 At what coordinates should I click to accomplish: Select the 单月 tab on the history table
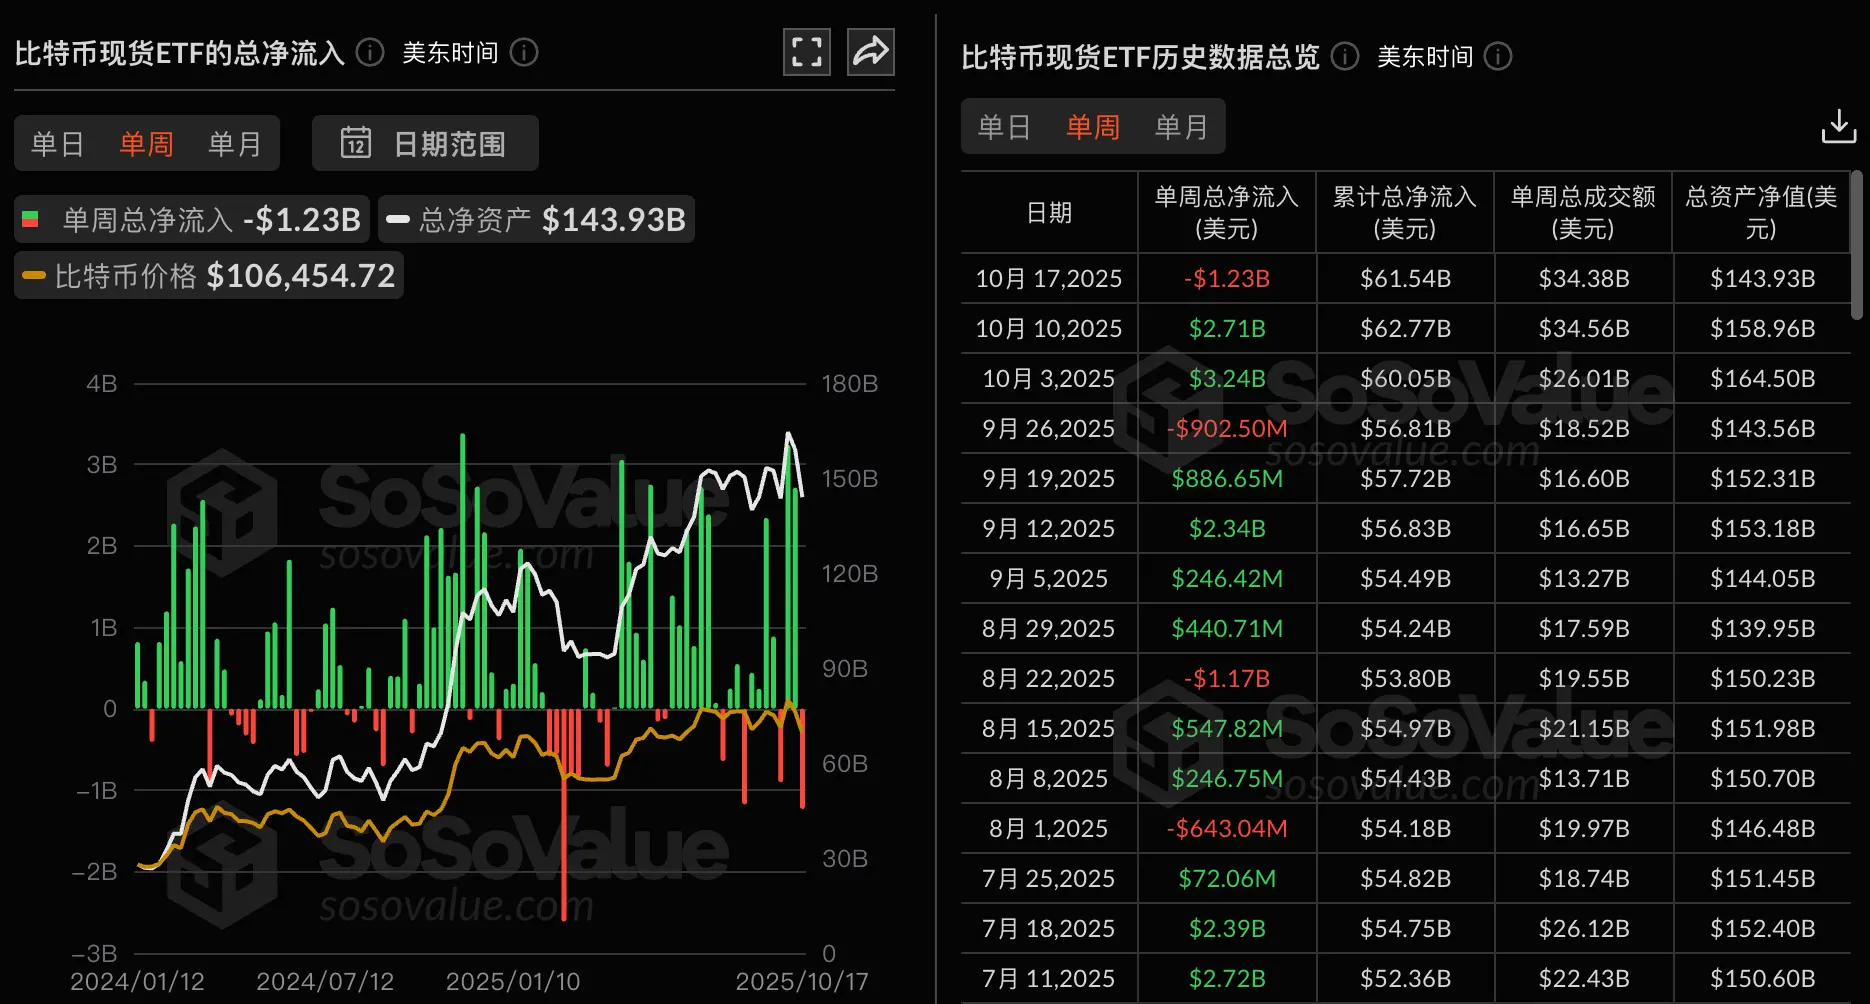point(1182,127)
